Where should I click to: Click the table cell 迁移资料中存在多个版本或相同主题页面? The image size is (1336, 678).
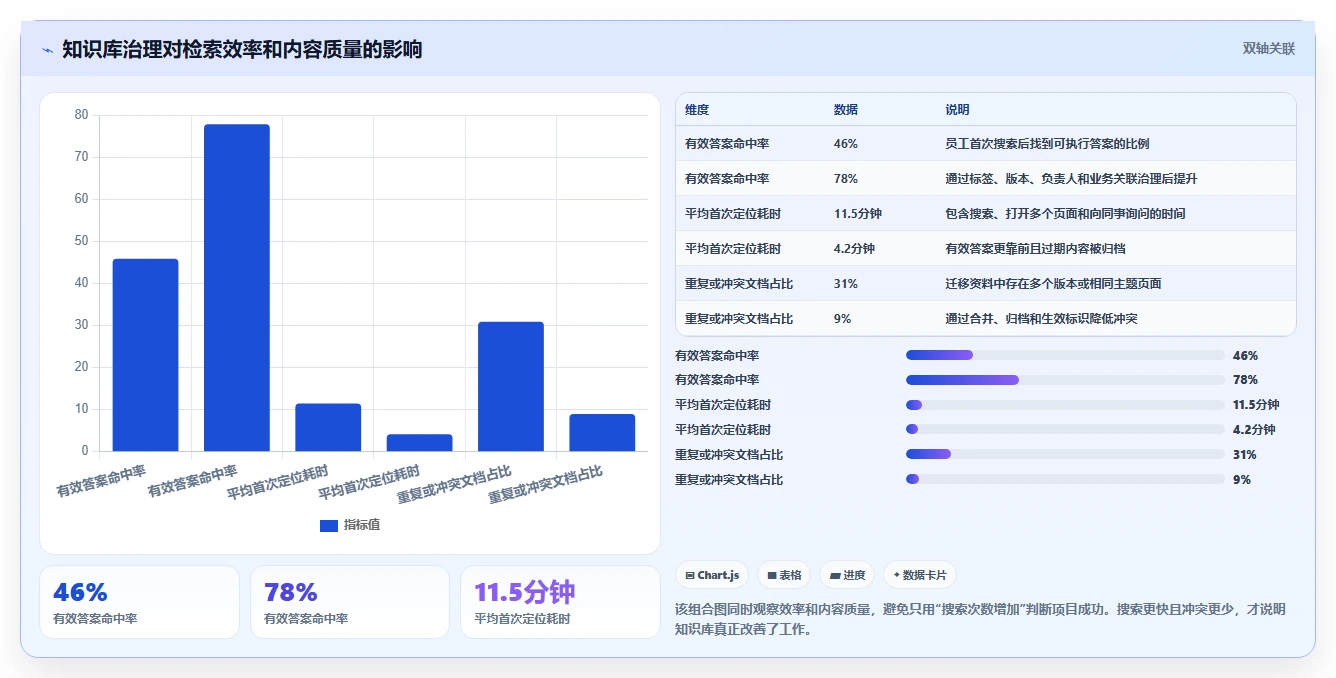click(x=1053, y=284)
